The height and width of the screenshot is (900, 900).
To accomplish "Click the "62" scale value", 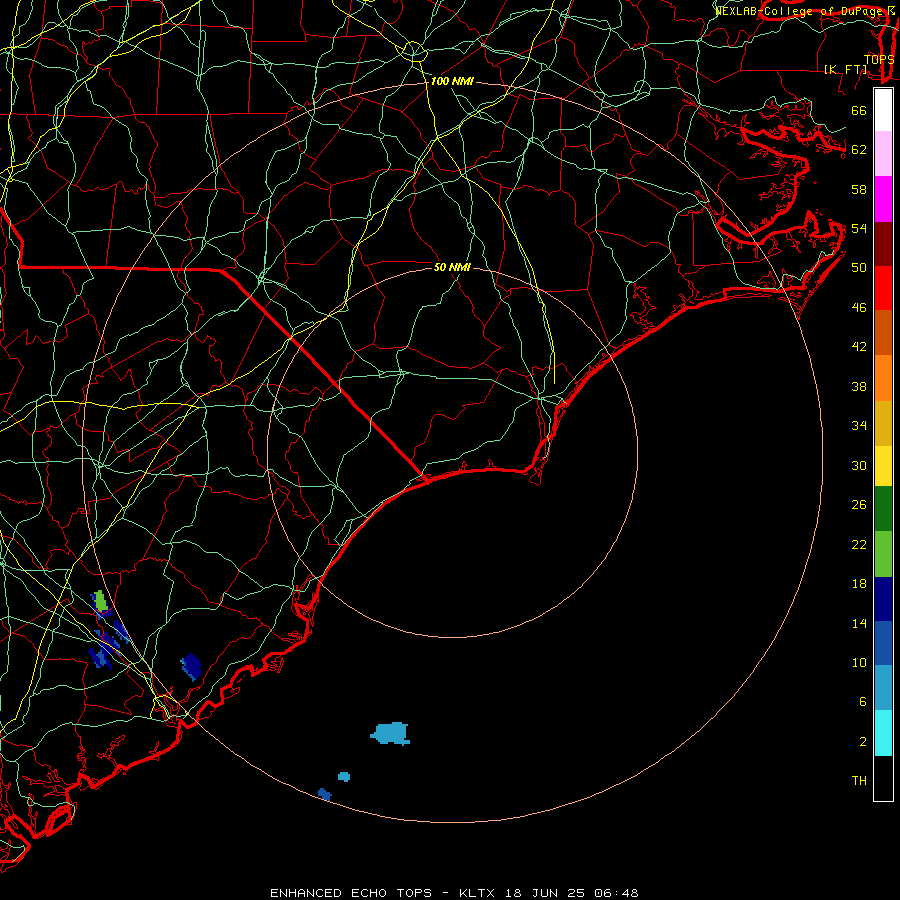I will click(859, 150).
